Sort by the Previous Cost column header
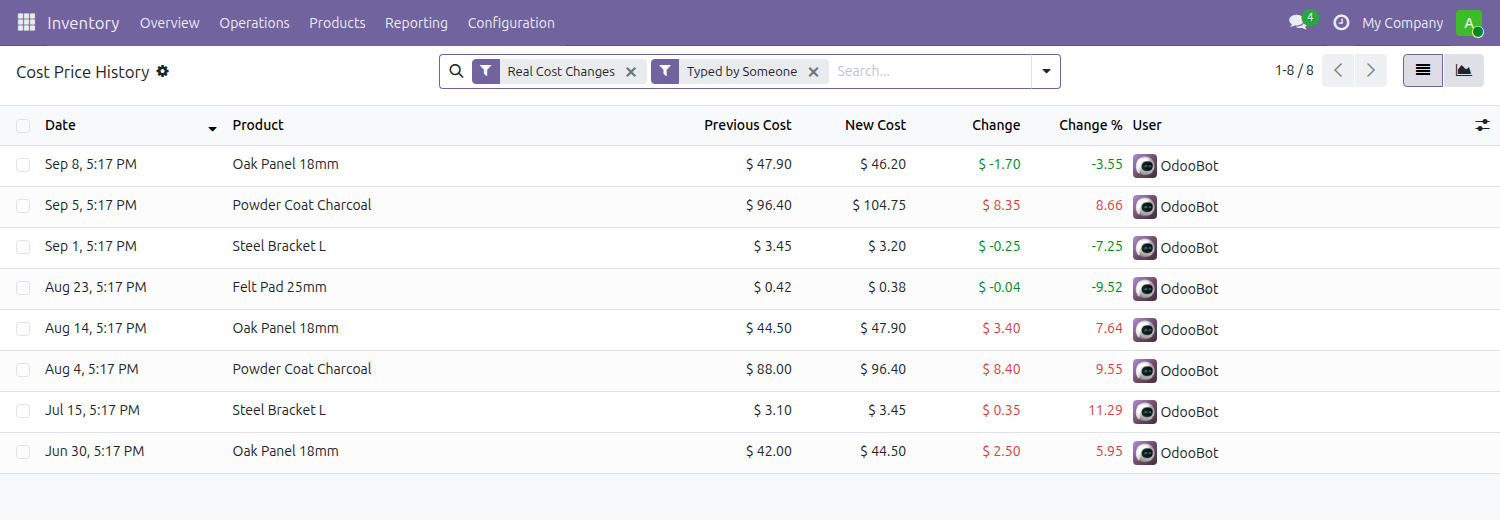This screenshot has width=1500, height=520. 748,125
